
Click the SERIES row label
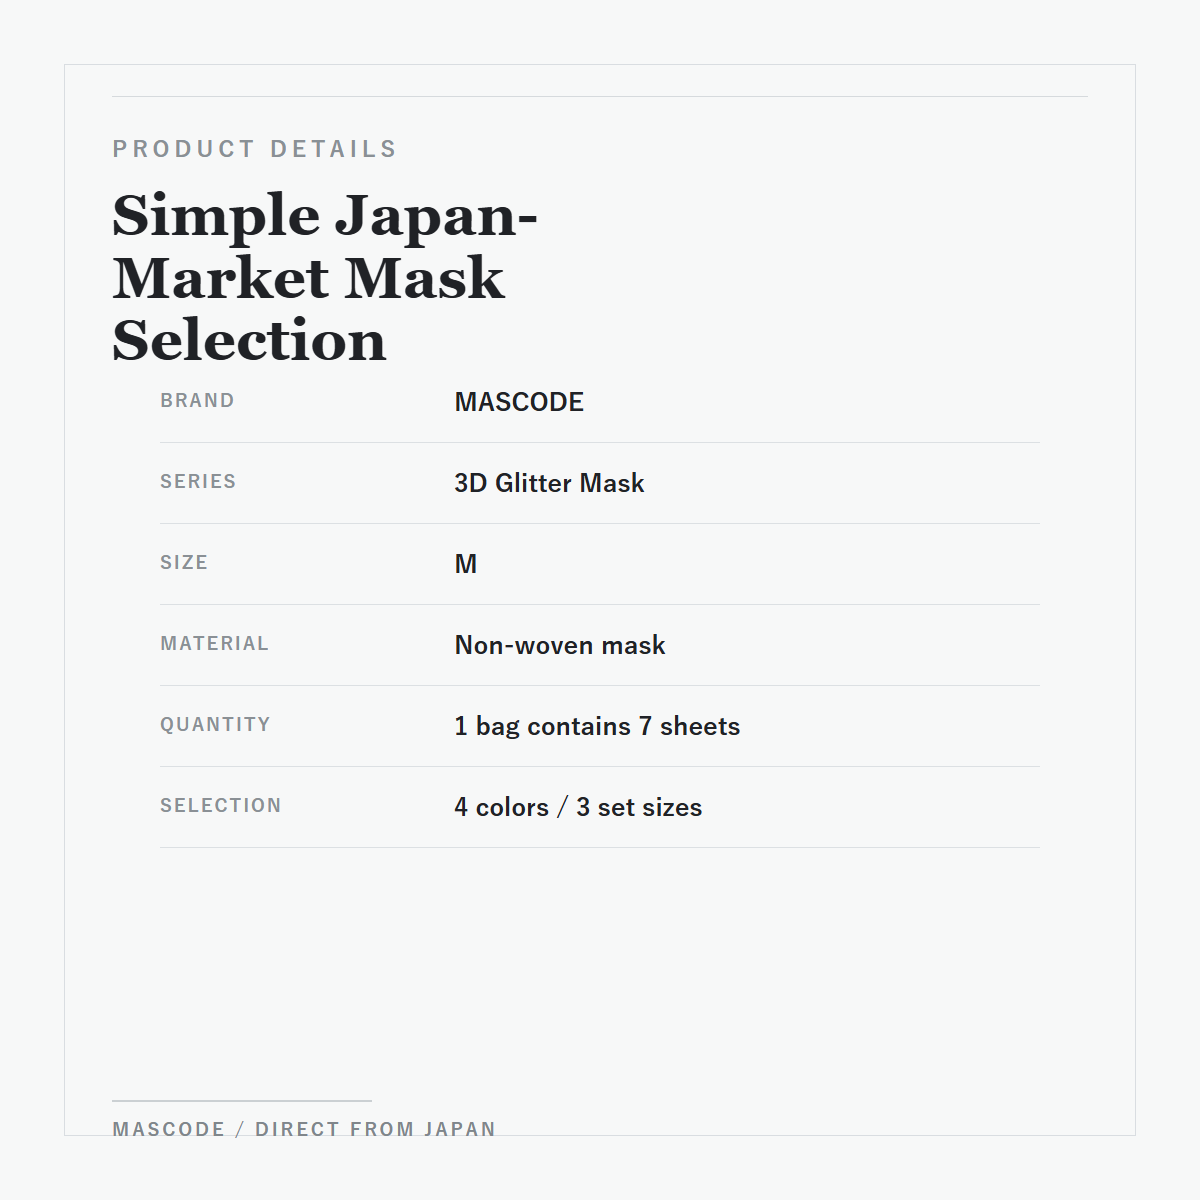pos(198,481)
